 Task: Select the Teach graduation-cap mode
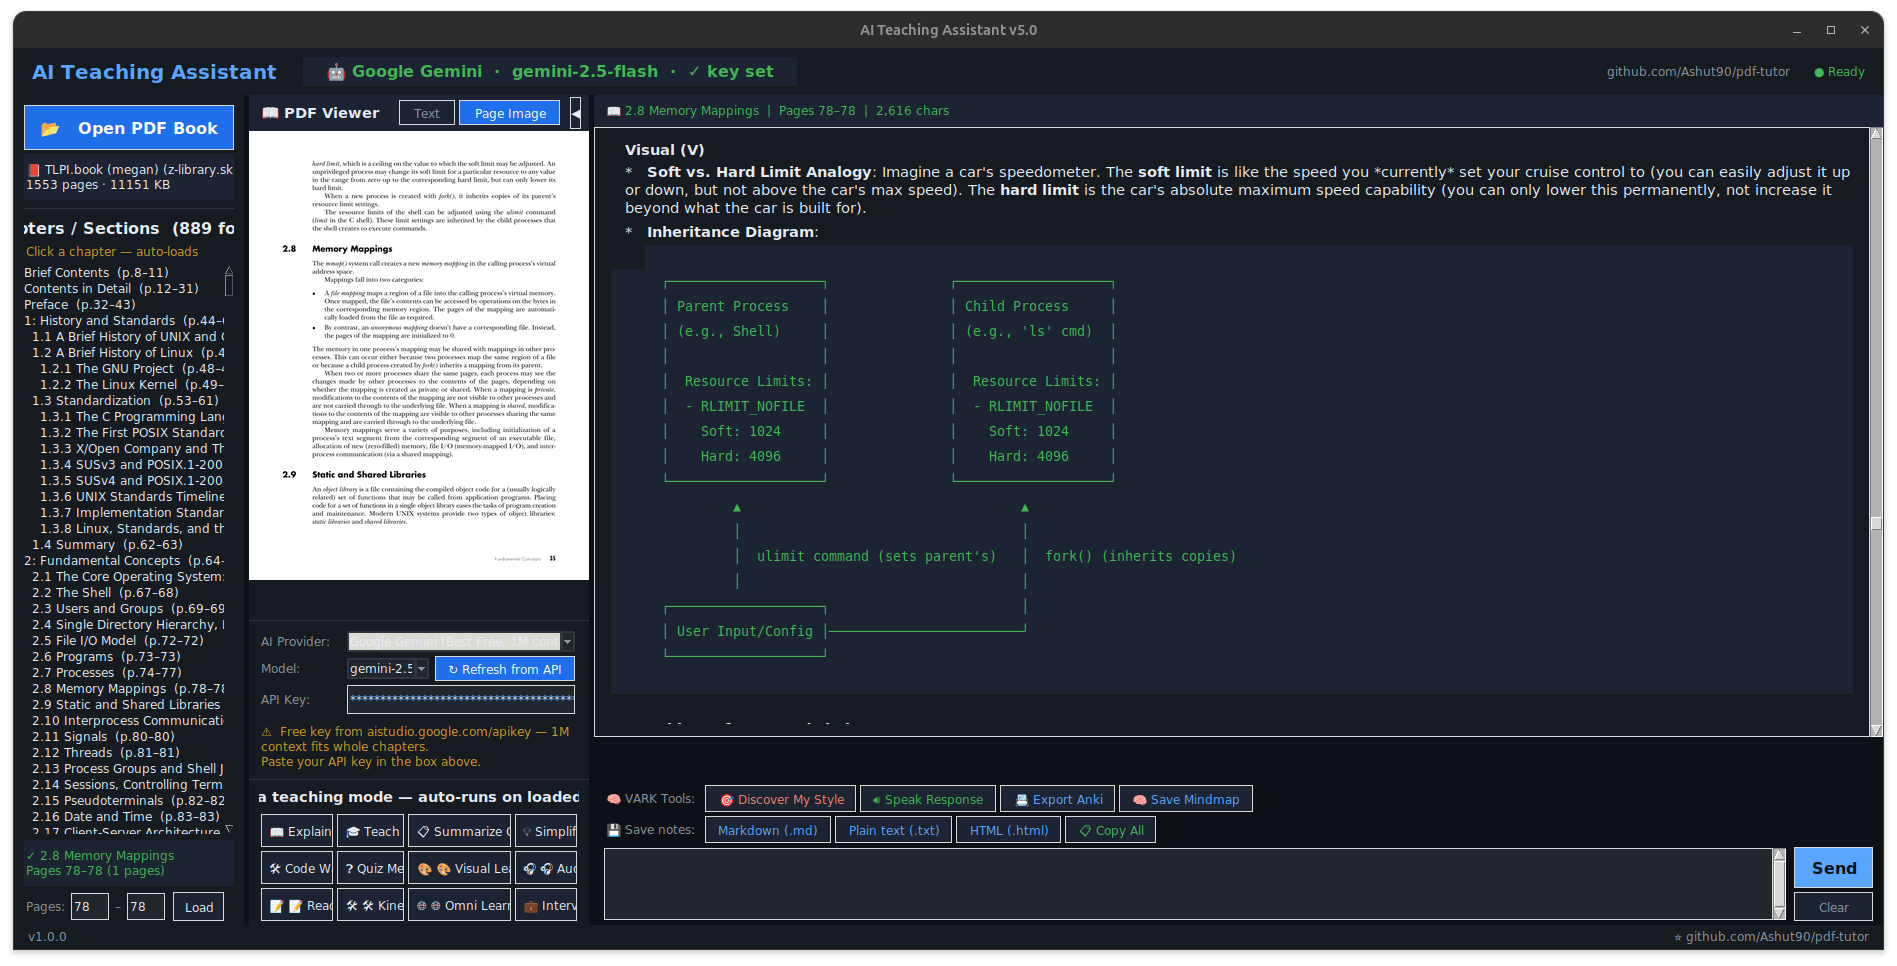pyautogui.click(x=371, y=831)
